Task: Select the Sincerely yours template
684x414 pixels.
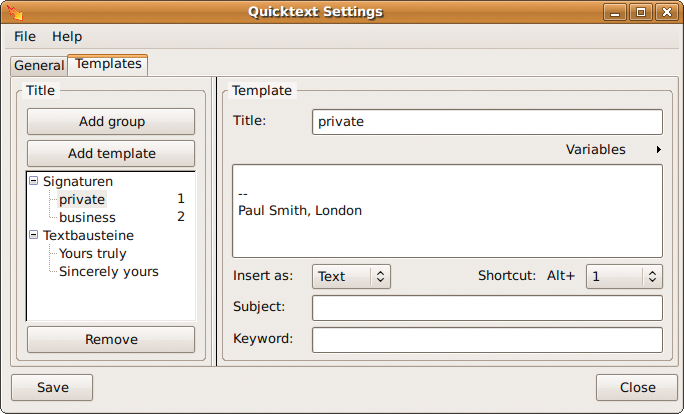Action: click(x=109, y=271)
